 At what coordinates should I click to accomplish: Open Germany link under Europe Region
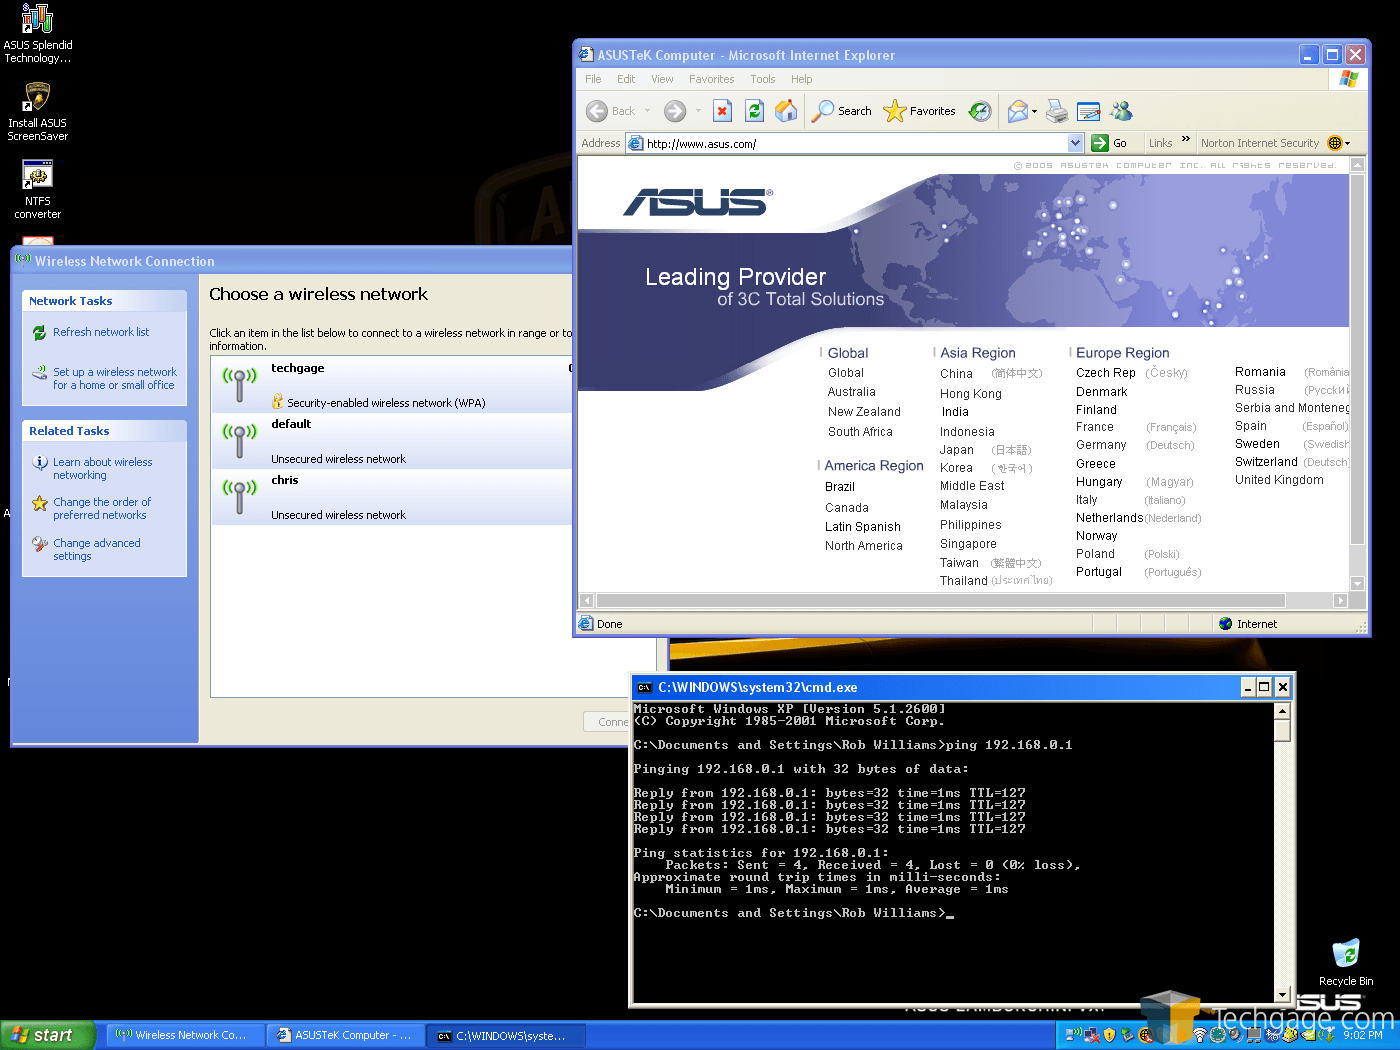tap(1101, 445)
